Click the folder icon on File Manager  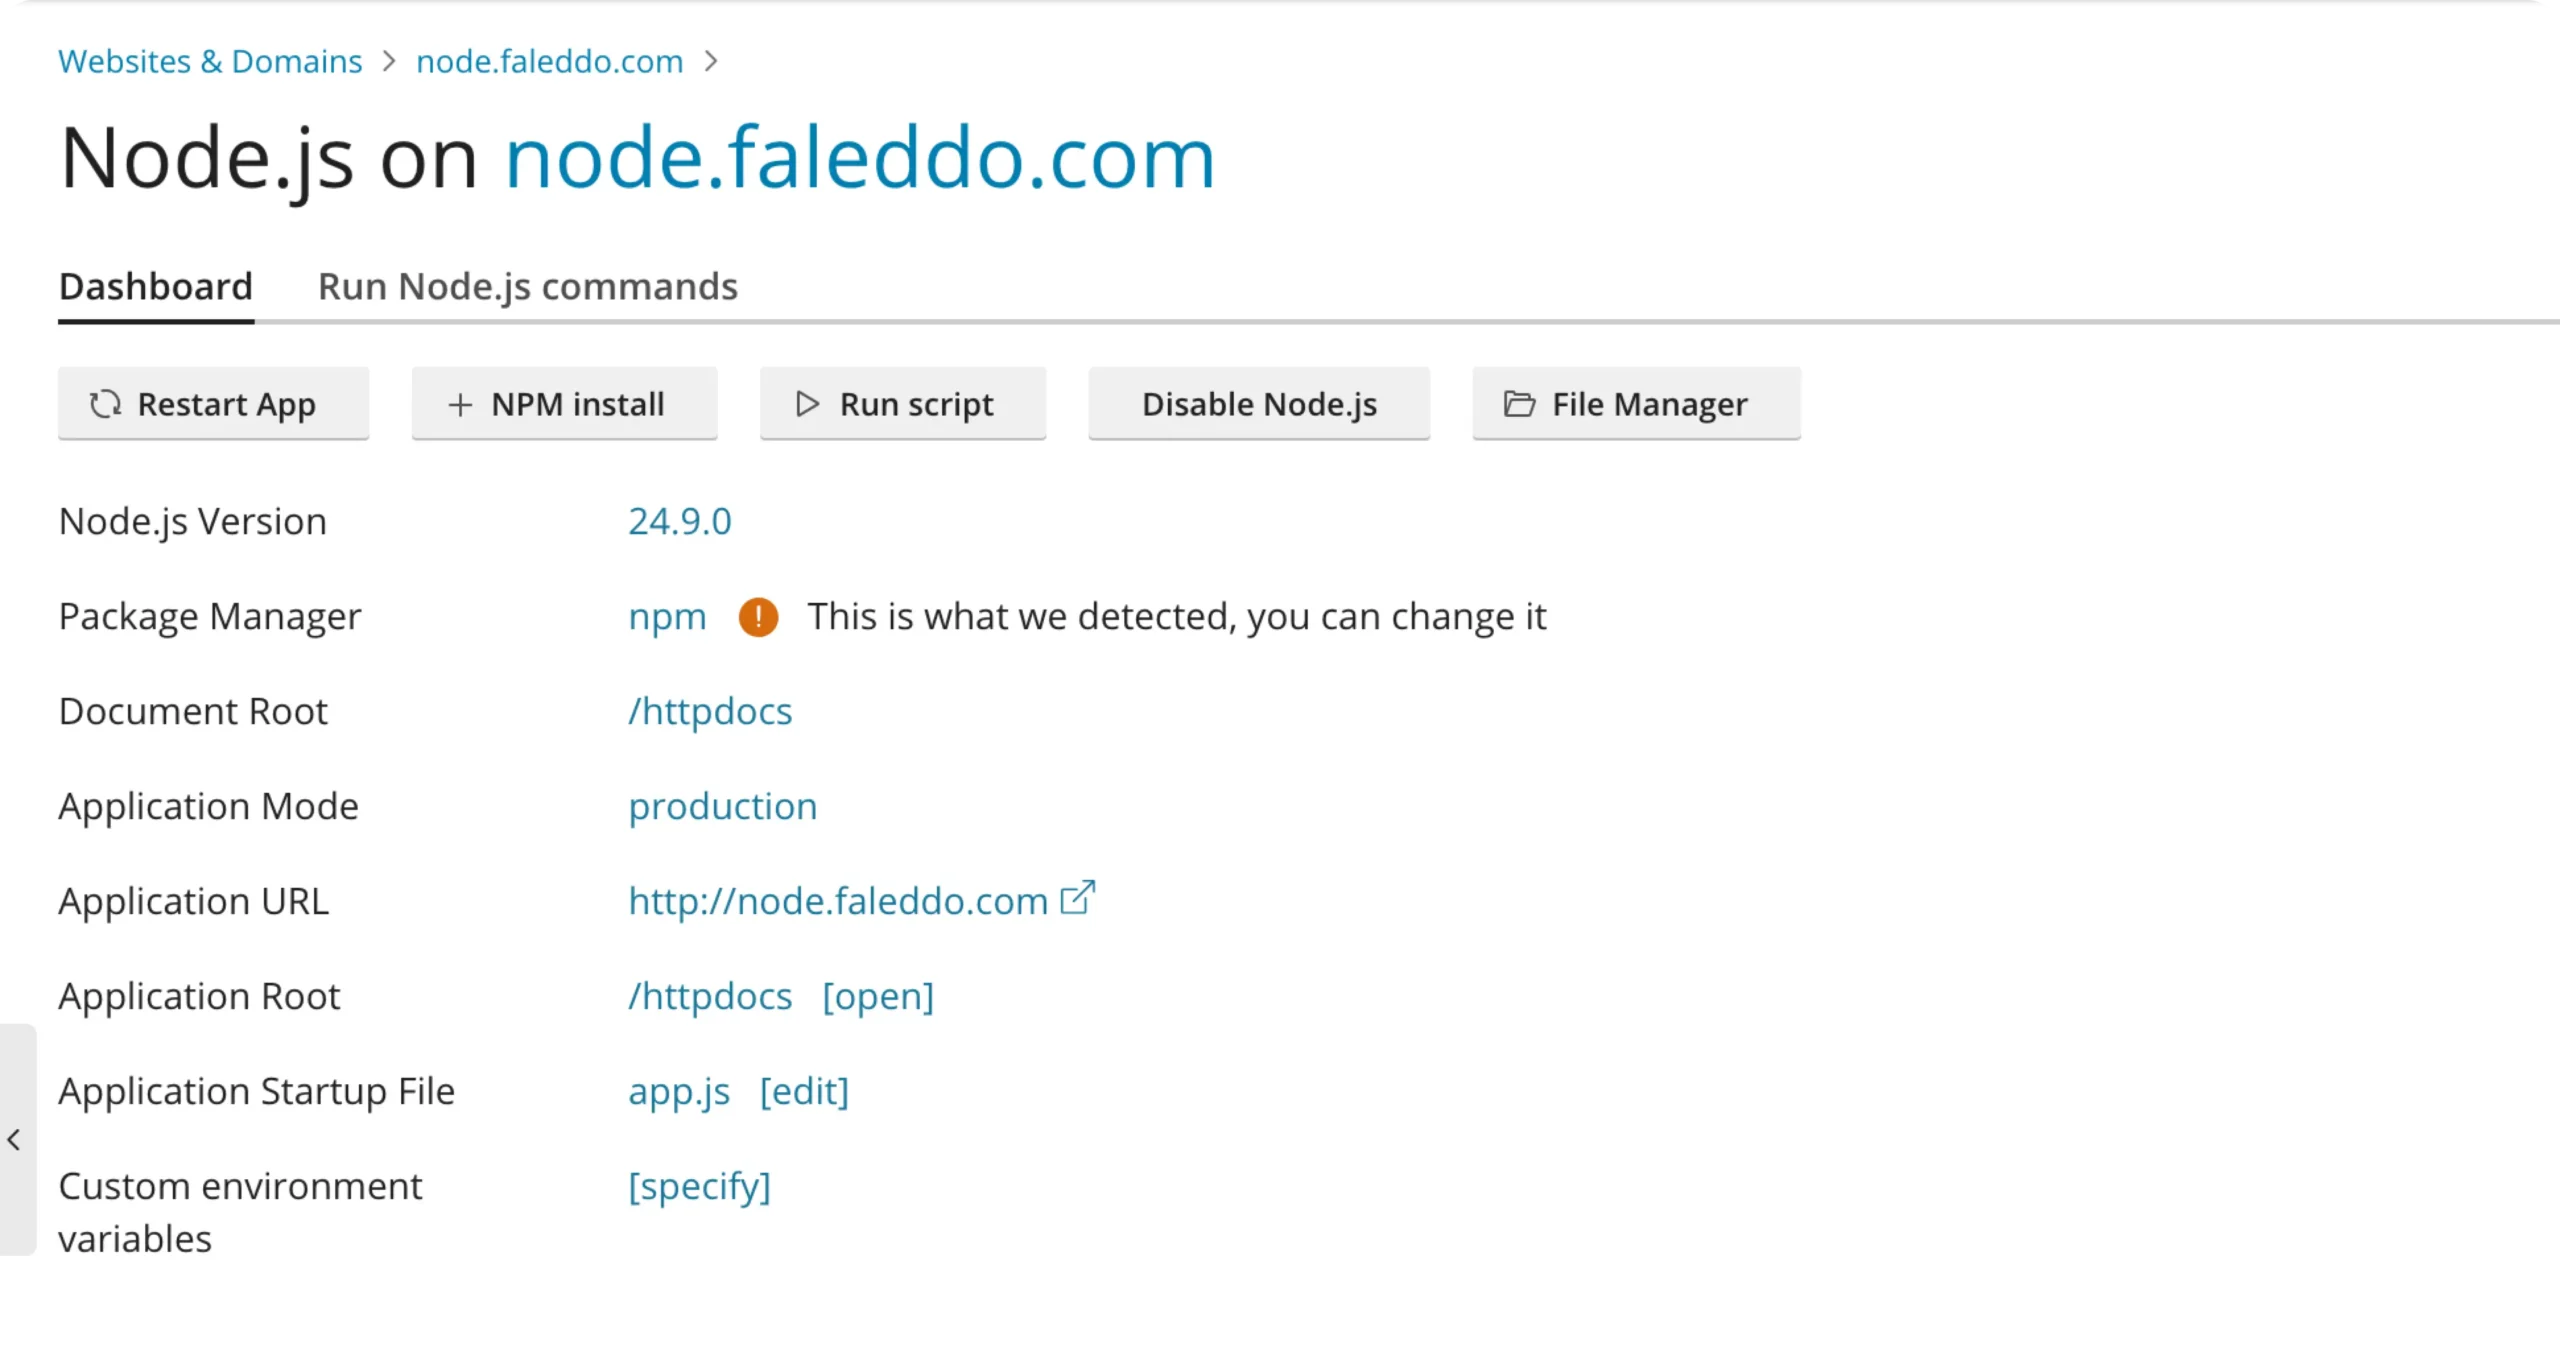click(x=1519, y=404)
